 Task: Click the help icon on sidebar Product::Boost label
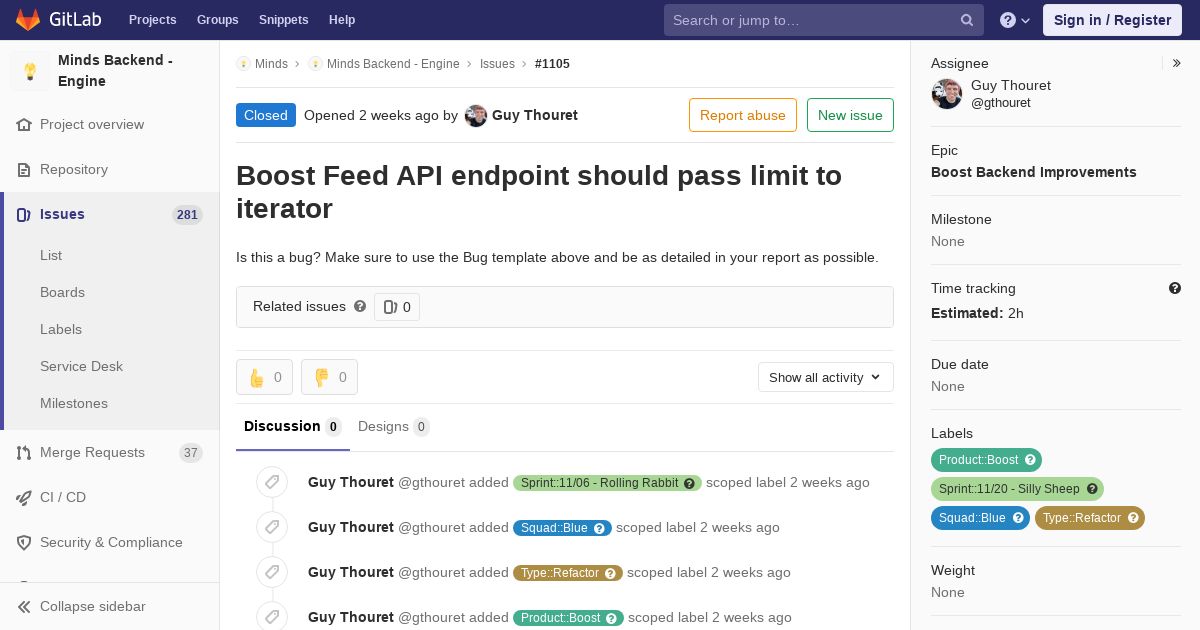tap(1031, 460)
